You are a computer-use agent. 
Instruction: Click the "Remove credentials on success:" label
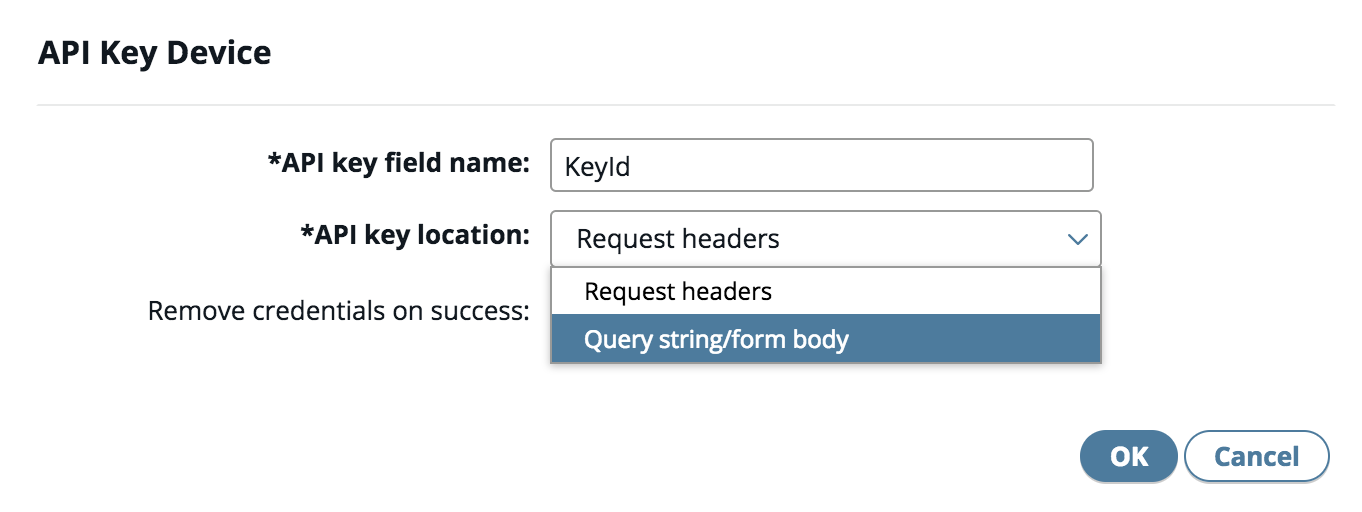338,311
